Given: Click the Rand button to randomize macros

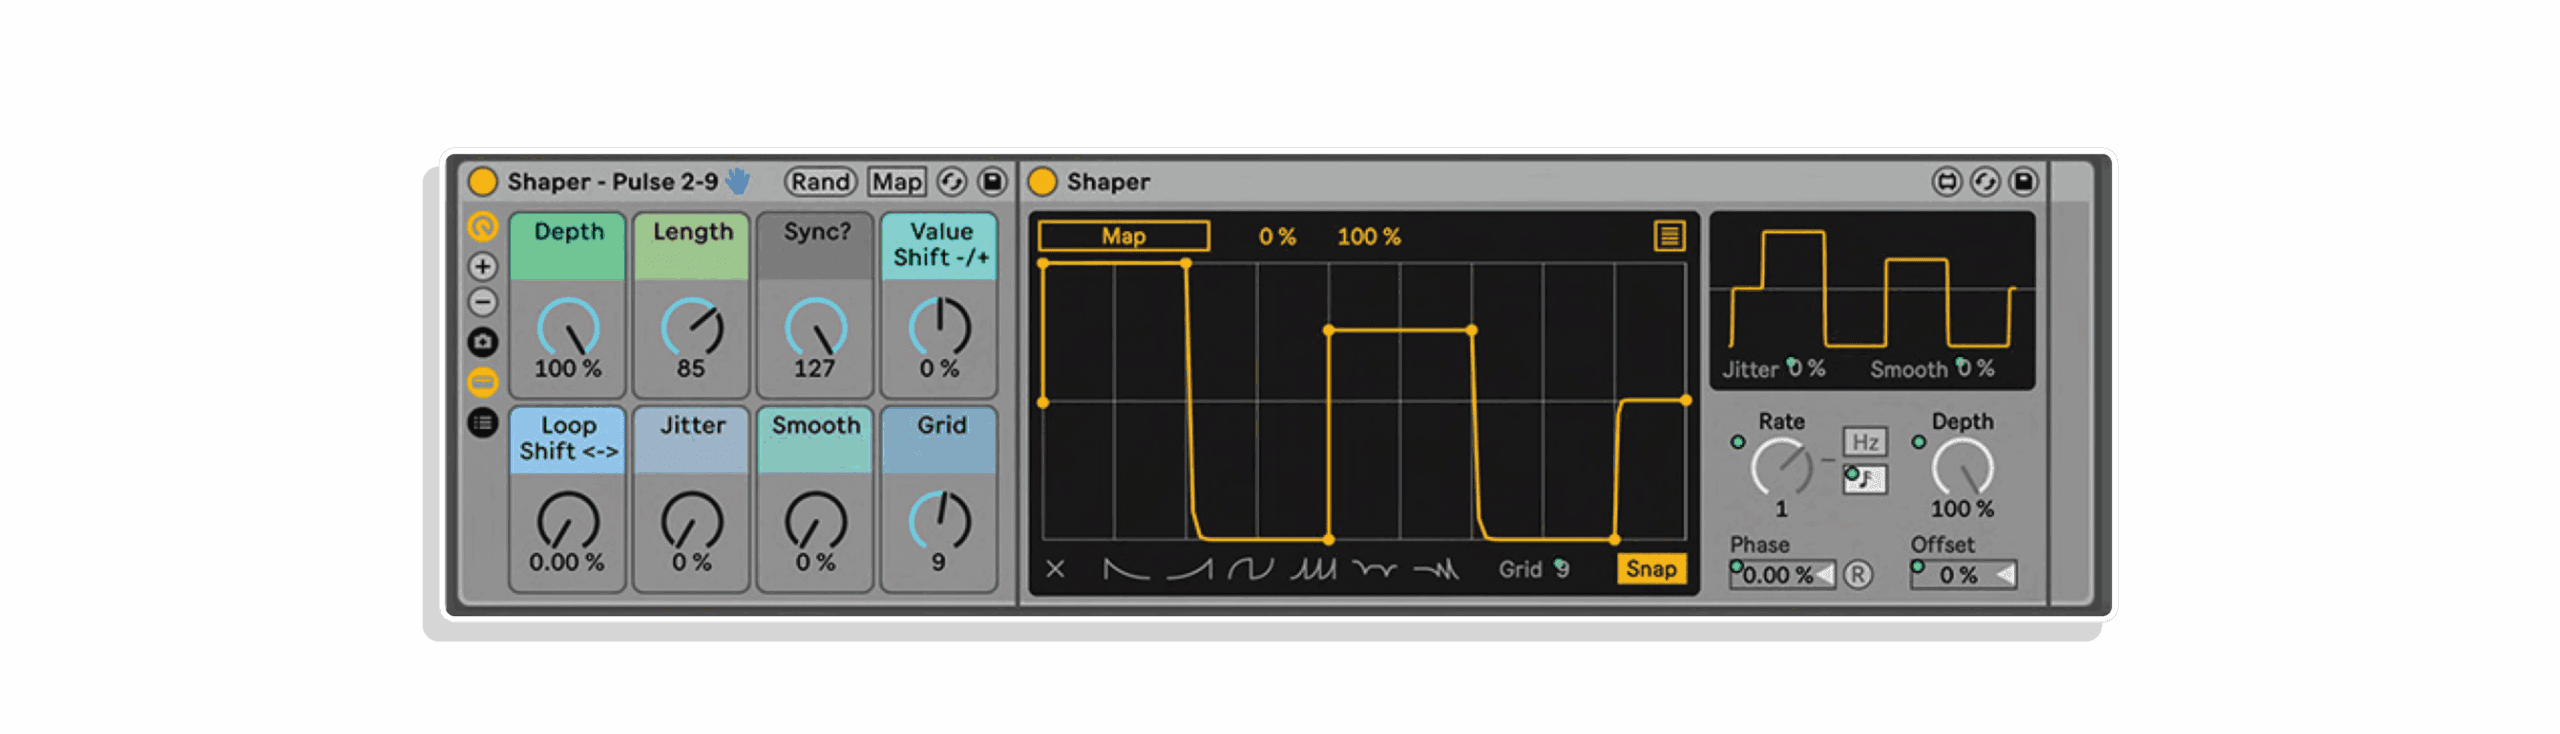Looking at the screenshot, I should (820, 181).
